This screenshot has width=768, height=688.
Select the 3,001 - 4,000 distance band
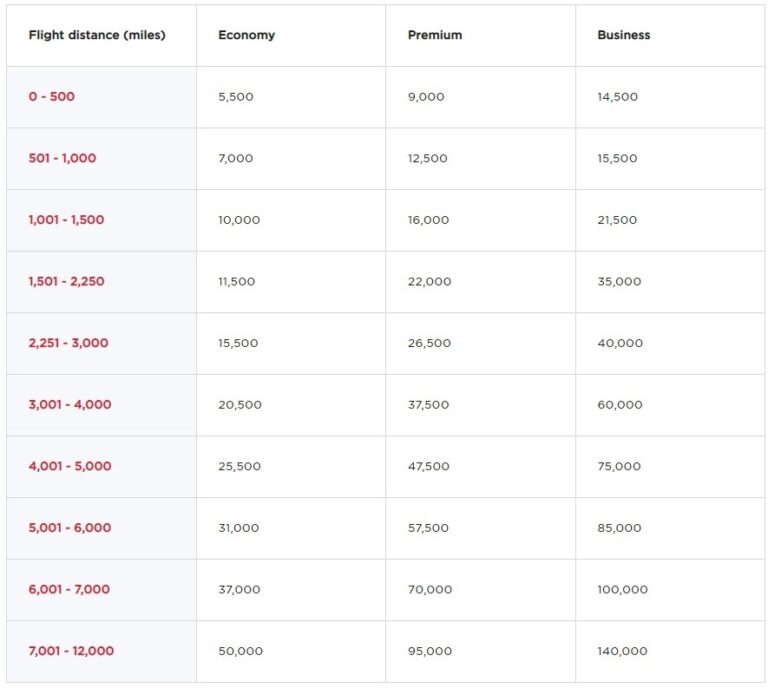70,405
